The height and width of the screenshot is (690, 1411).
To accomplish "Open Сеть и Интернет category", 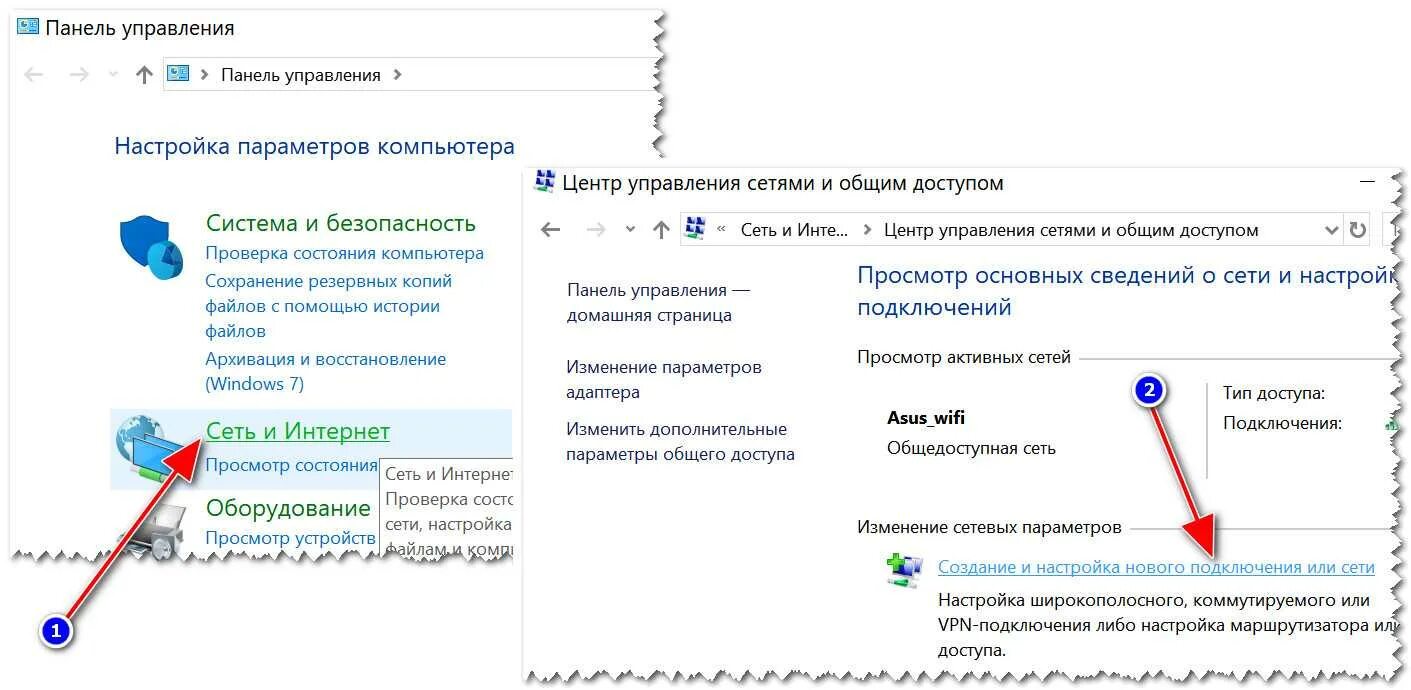I will pyautogui.click(x=297, y=431).
